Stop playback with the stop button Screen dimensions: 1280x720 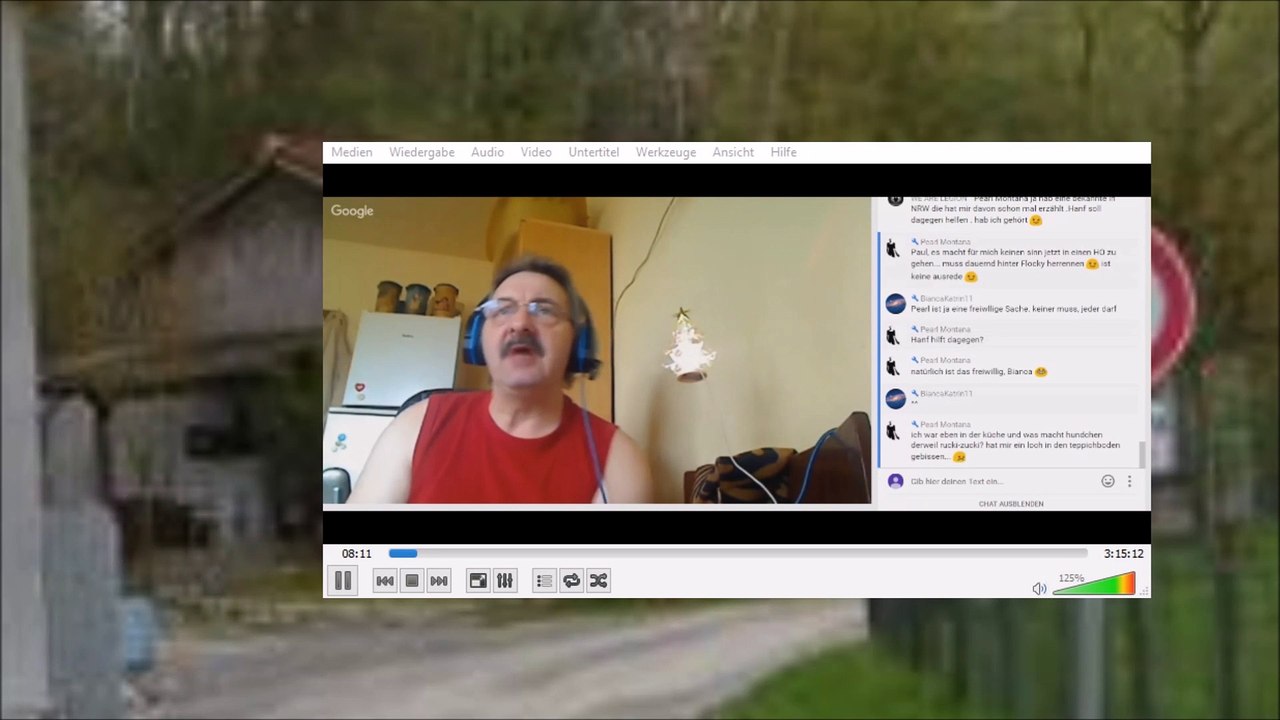point(412,581)
